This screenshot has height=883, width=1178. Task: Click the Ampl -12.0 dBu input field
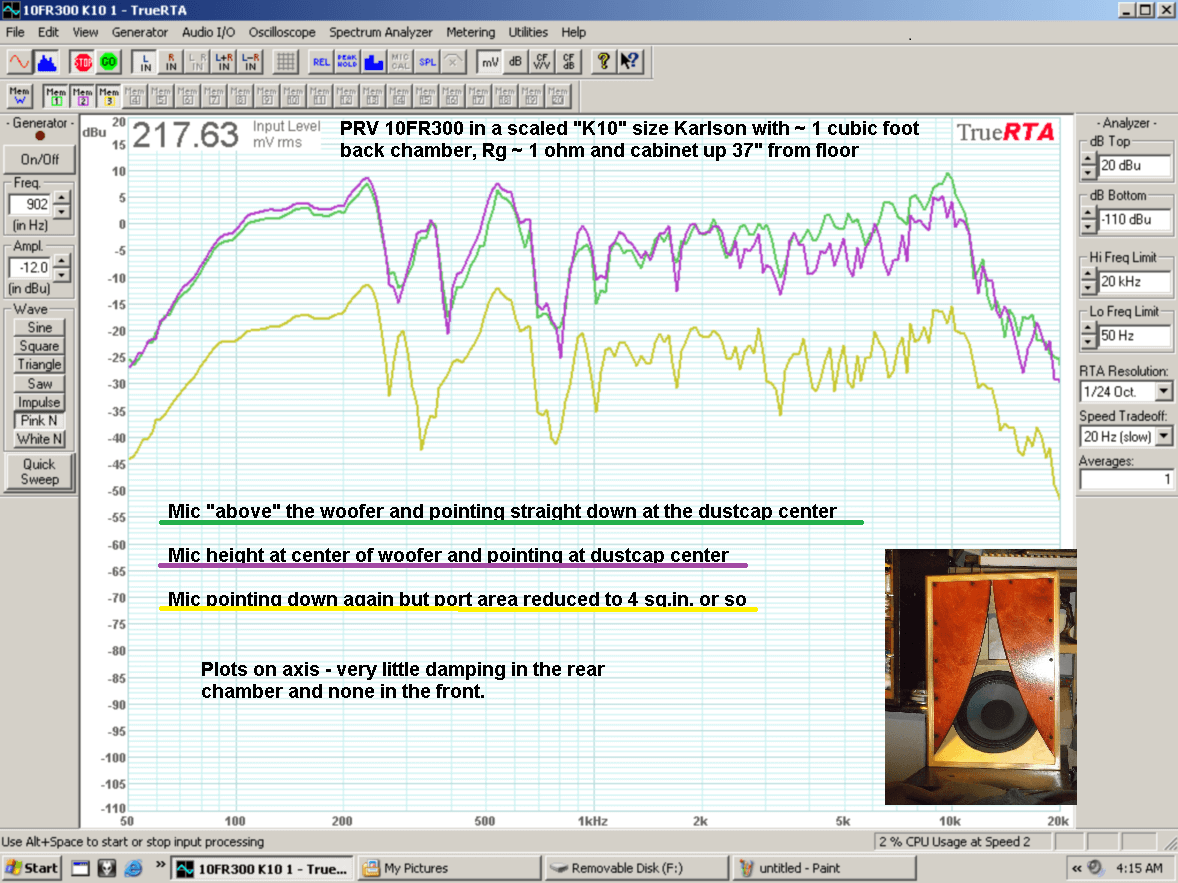[30, 268]
